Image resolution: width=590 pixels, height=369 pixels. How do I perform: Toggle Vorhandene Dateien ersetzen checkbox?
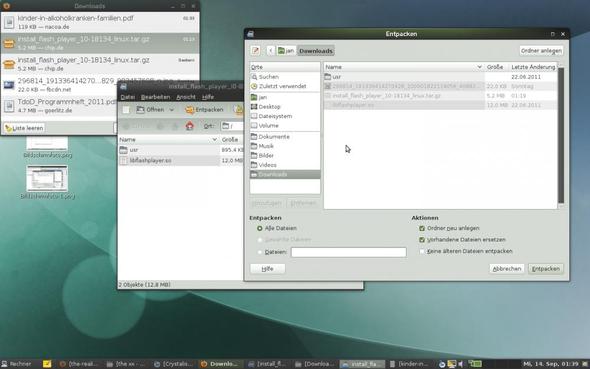pos(422,240)
